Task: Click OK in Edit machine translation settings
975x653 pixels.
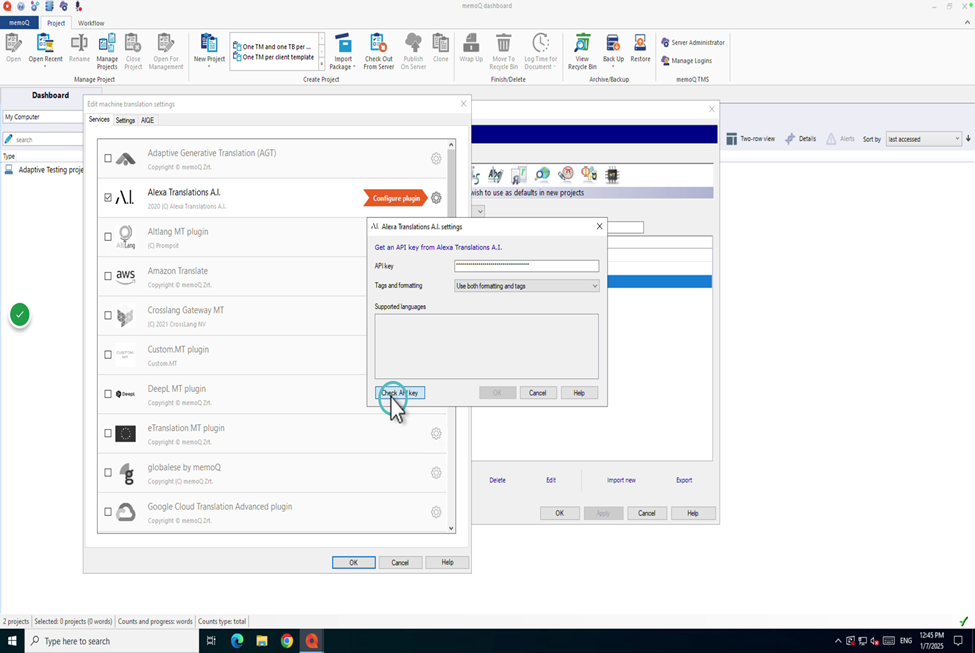Action: tap(353, 562)
